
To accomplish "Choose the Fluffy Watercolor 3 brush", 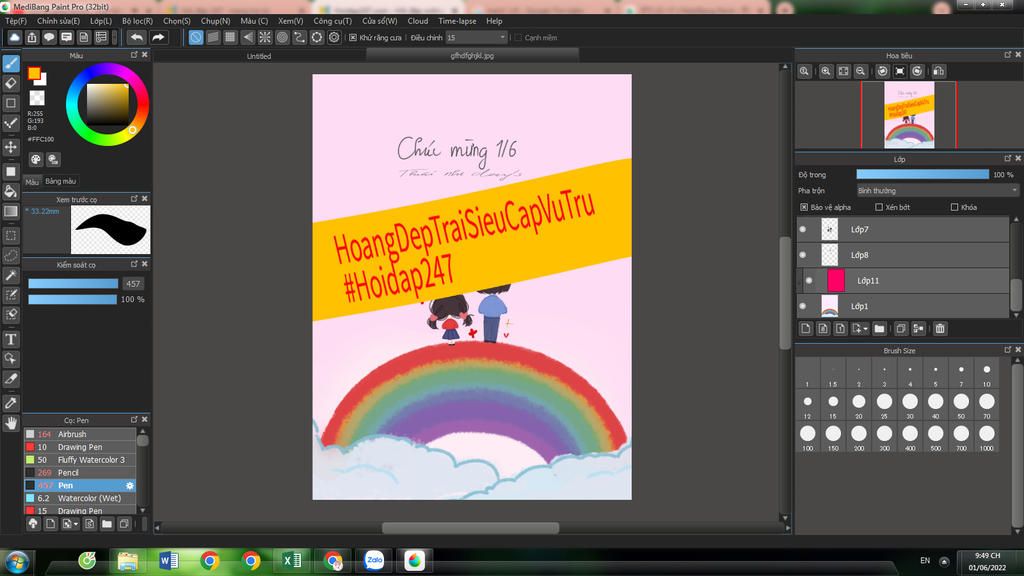I will click(x=80, y=460).
